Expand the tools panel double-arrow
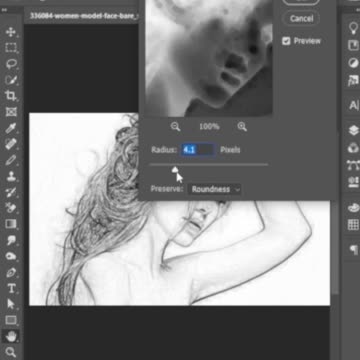The height and width of the screenshot is (360, 360). [x=5, y=10]
